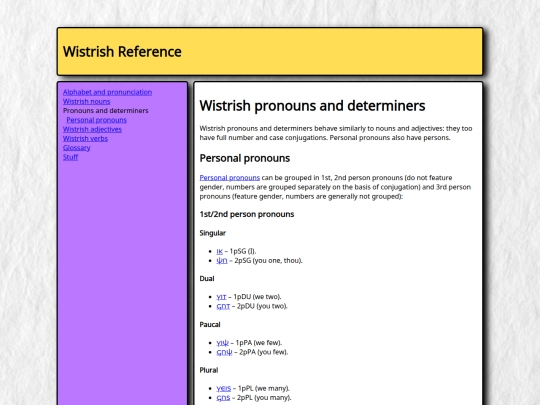The image size is (540, 405).
Task: Click the Wistrish Reference site title
Action: [122, 52]
